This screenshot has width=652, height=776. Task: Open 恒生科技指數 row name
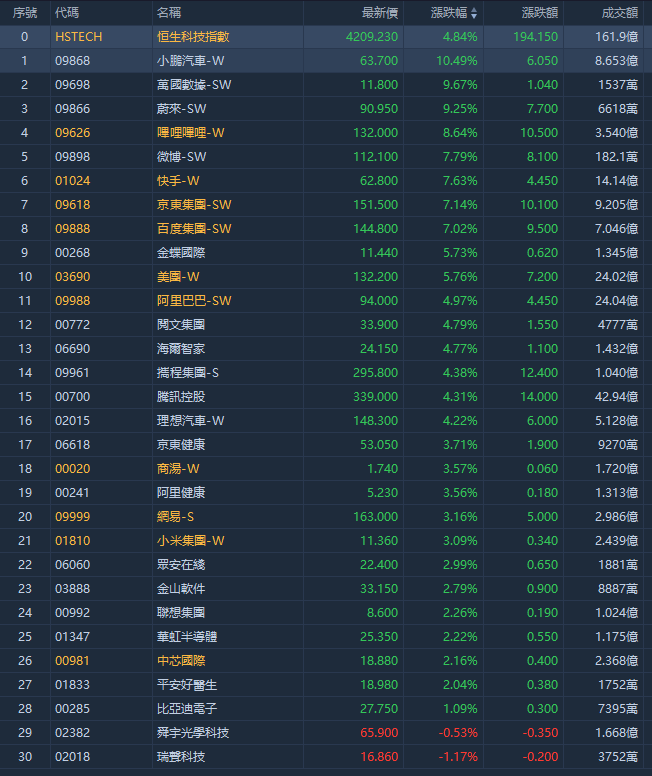[x=193, y=37]
